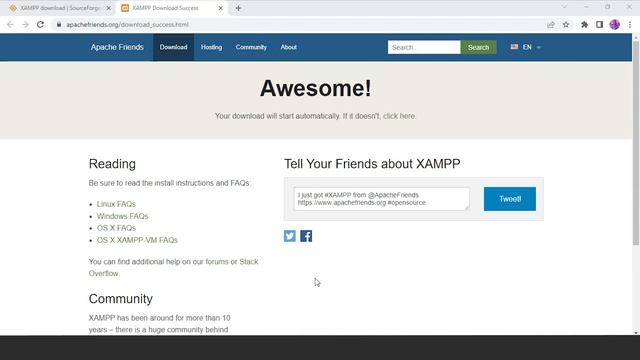Click the share page icon in address bar
640x360 pixels.
(551, 24)
